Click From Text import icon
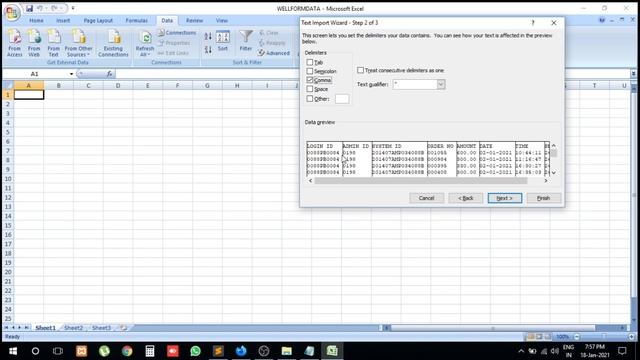640x360 pixels. point(53,43)
